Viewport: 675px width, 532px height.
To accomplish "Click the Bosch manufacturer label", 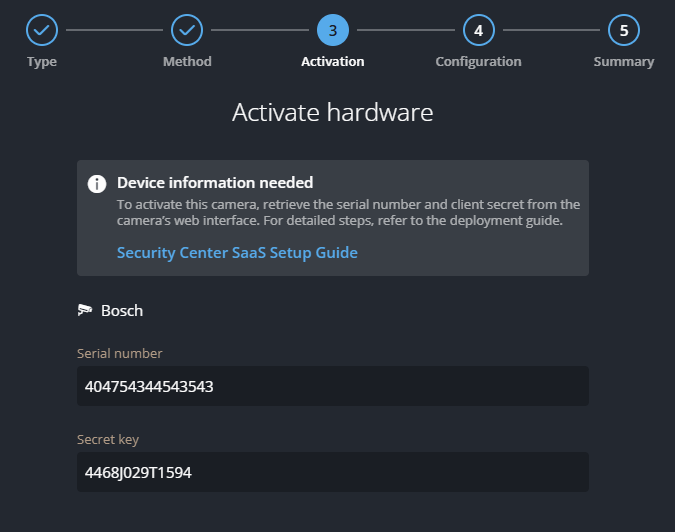I will click(122, 311).
